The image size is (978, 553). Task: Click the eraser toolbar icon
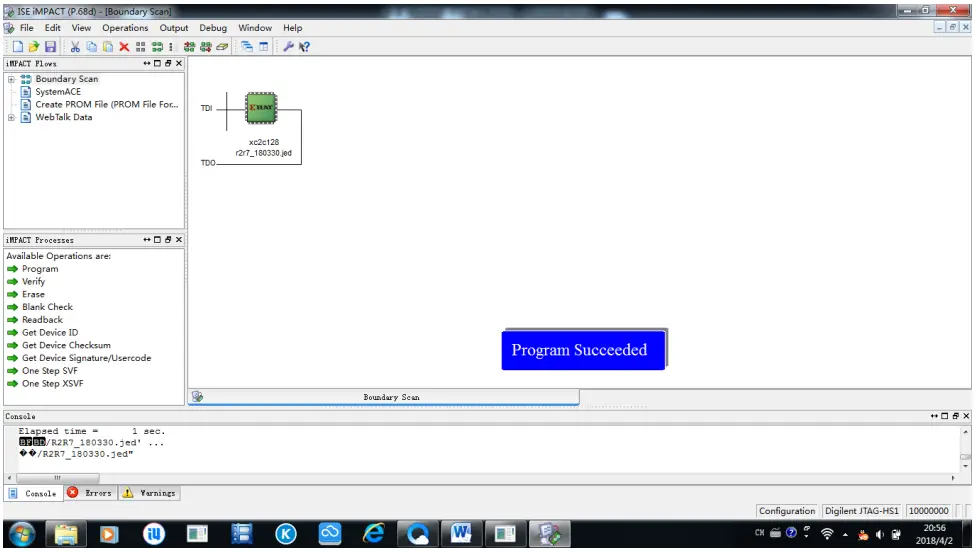tap(222, 47)
